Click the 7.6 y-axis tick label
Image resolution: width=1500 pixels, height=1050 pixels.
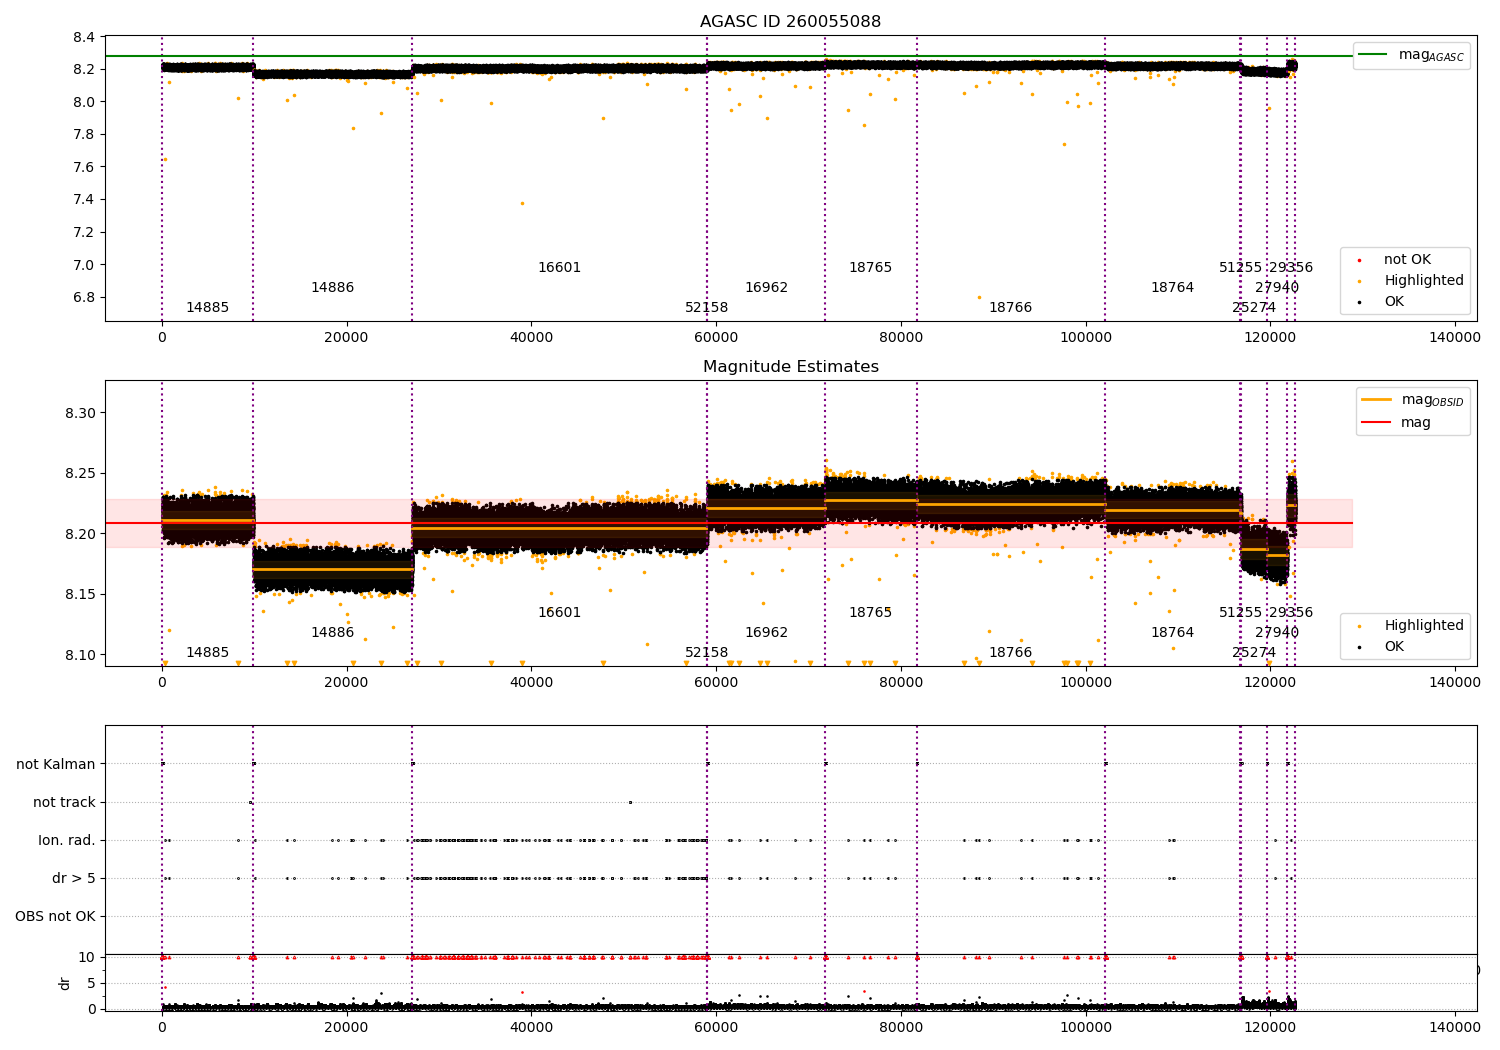tap(85, 168)
